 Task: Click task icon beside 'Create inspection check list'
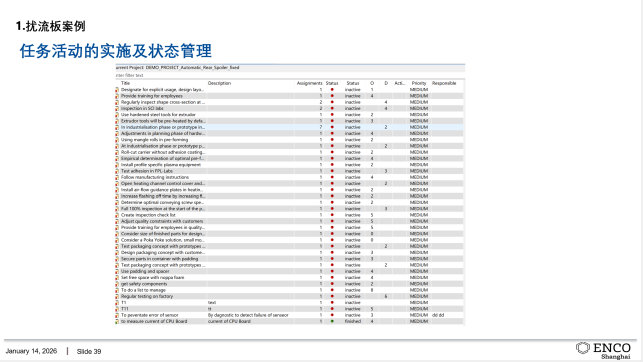117,215
